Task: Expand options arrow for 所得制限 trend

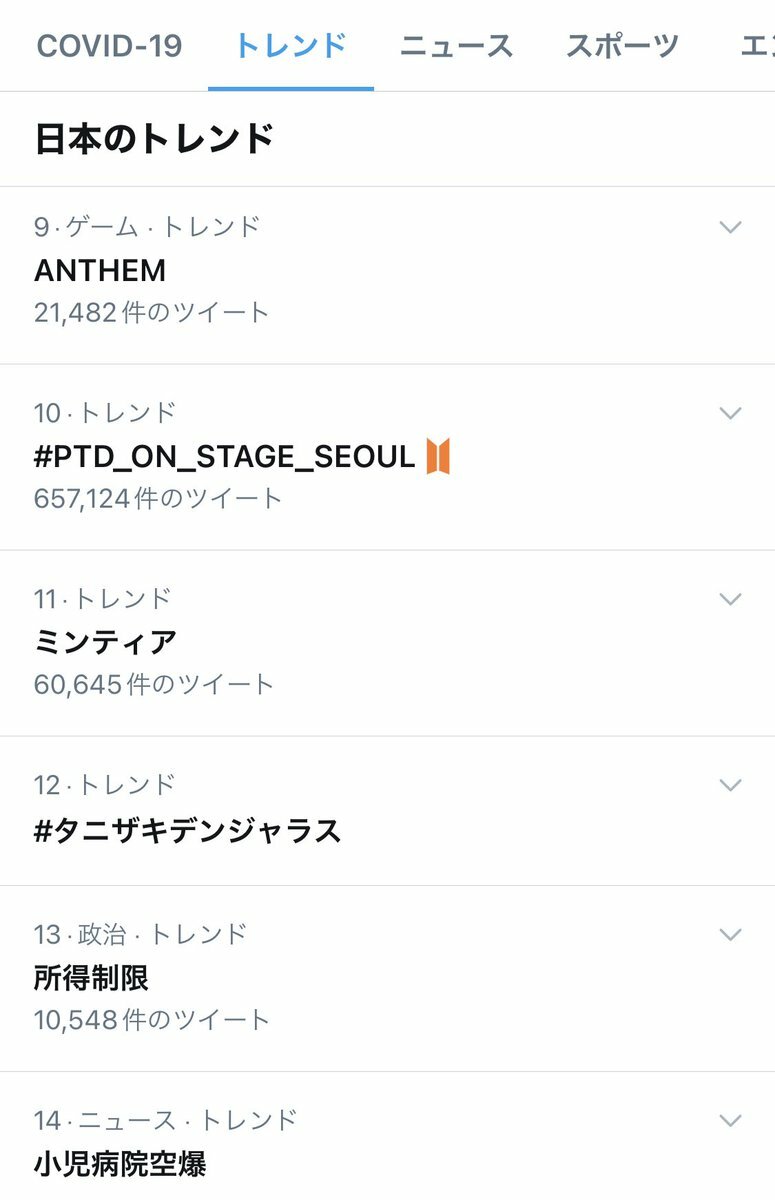Action: (731, 934)
